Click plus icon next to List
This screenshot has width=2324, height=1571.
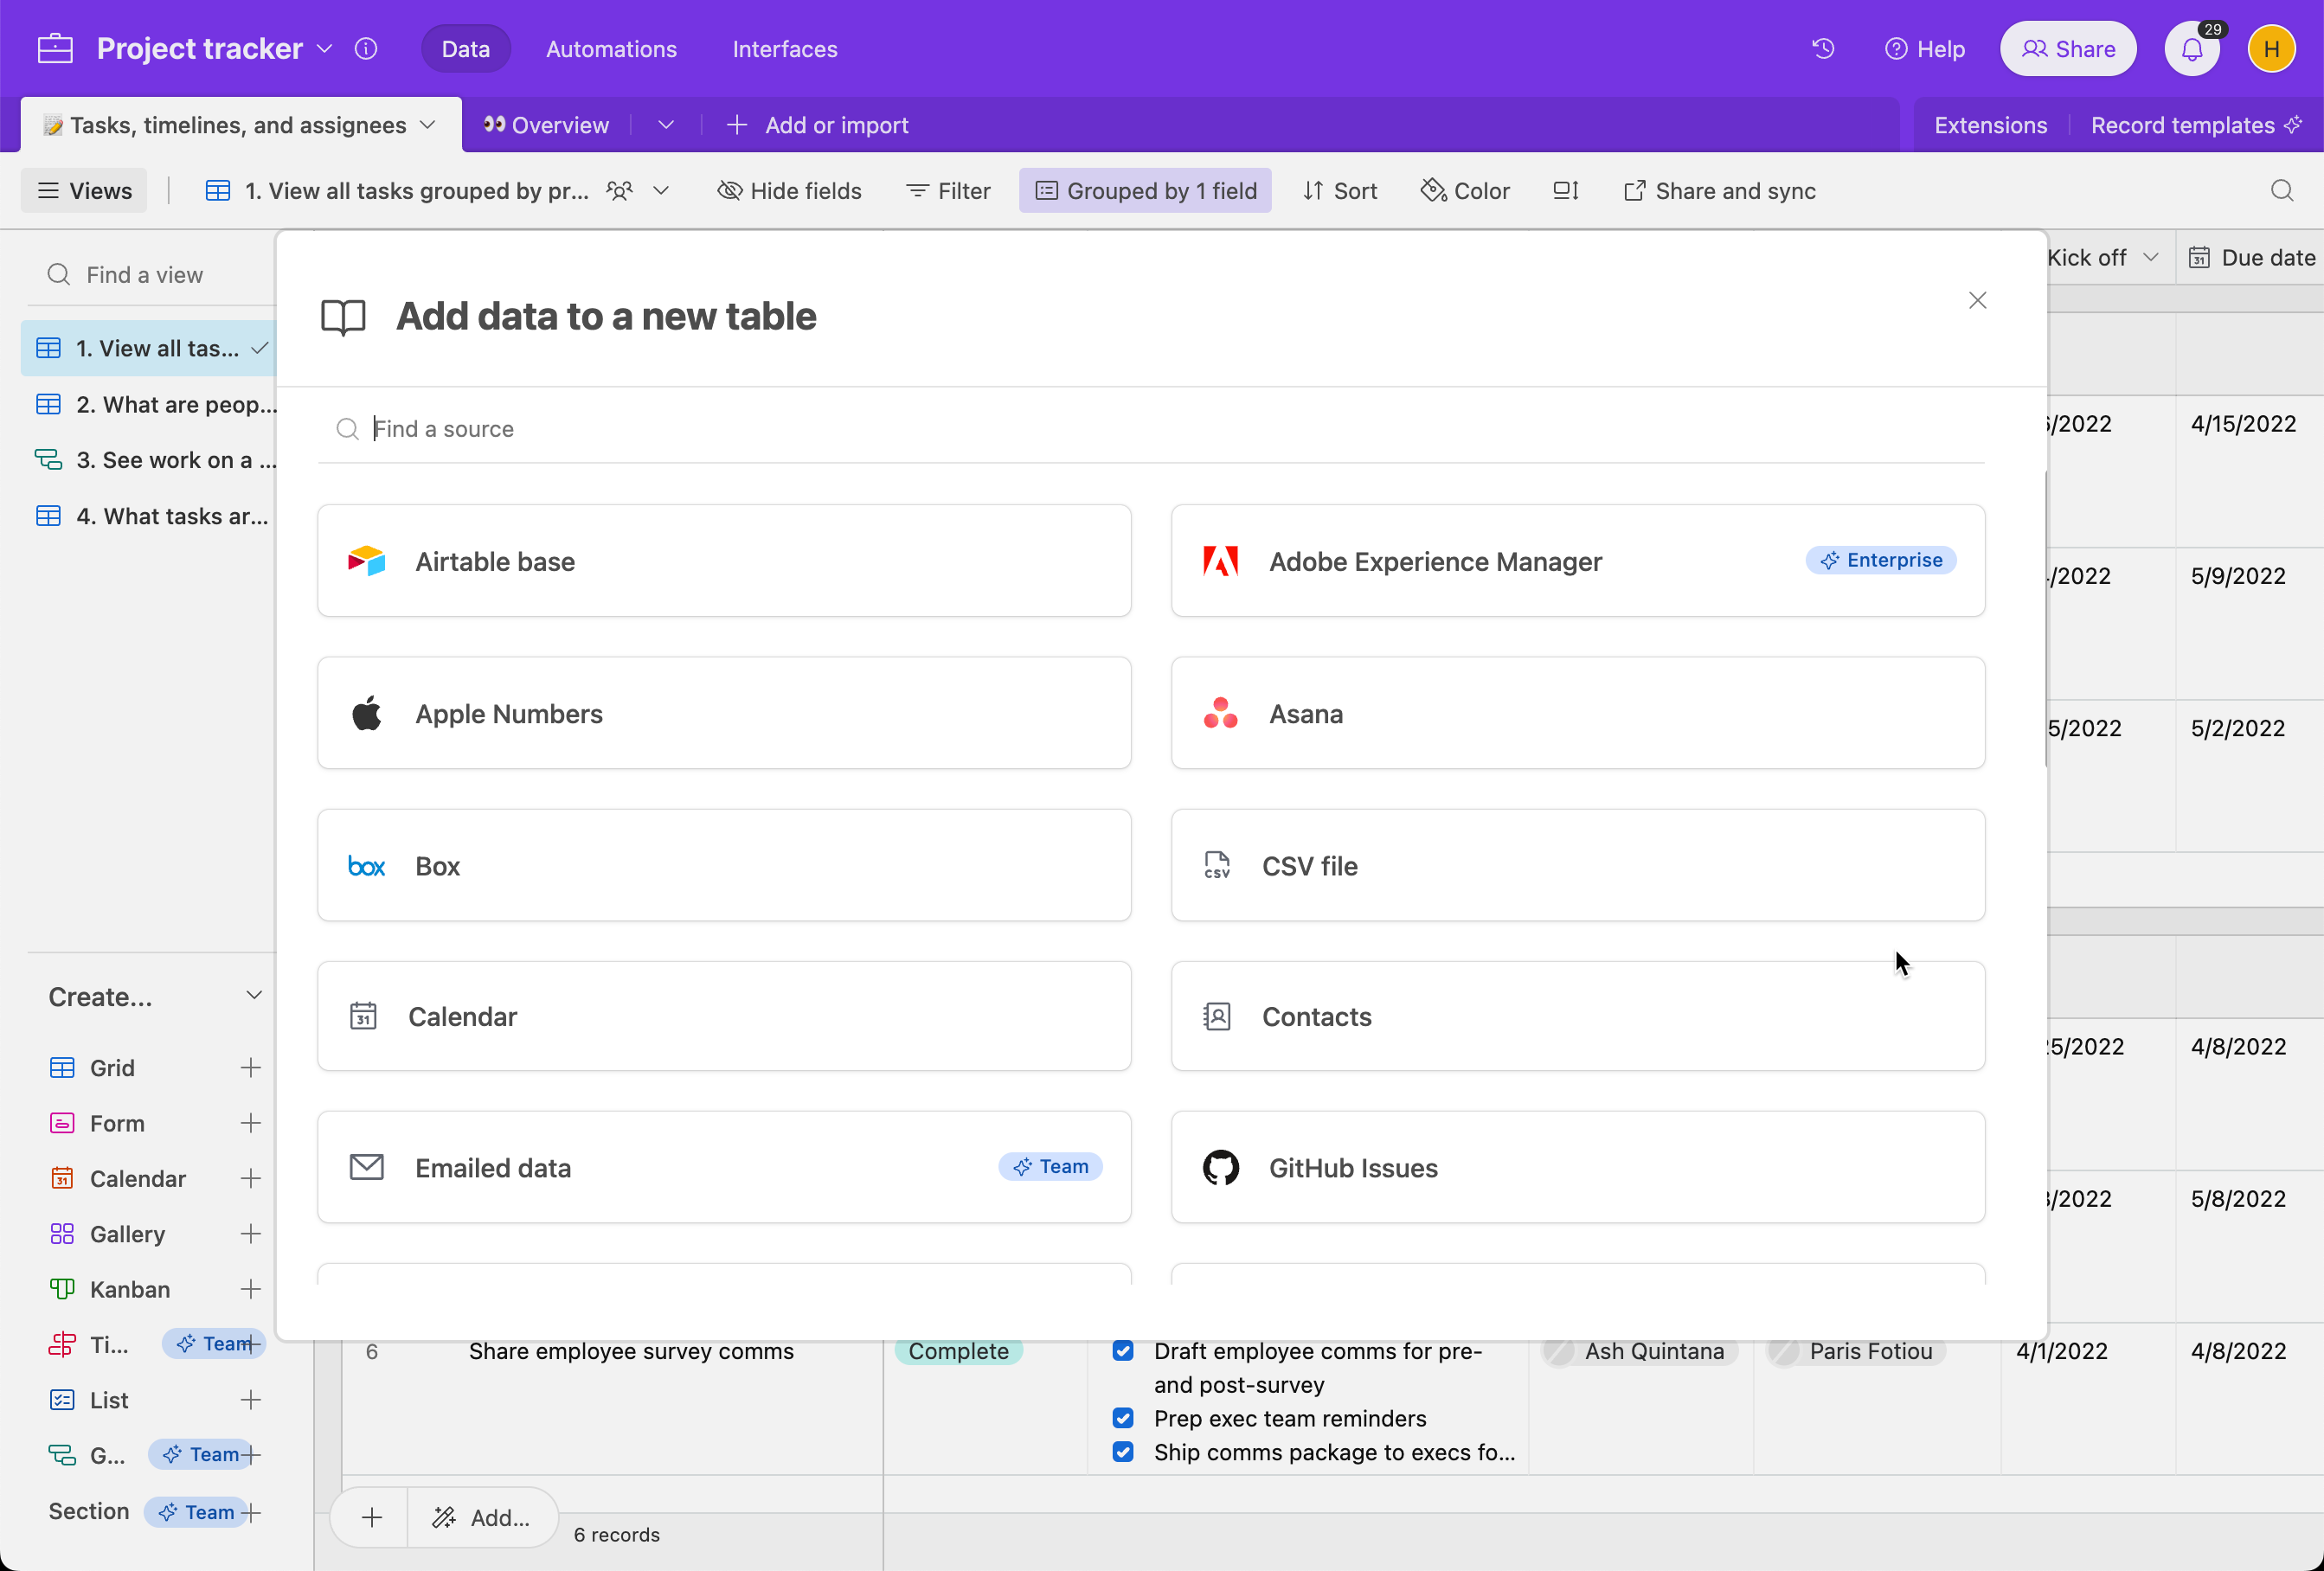[251, 1400]
